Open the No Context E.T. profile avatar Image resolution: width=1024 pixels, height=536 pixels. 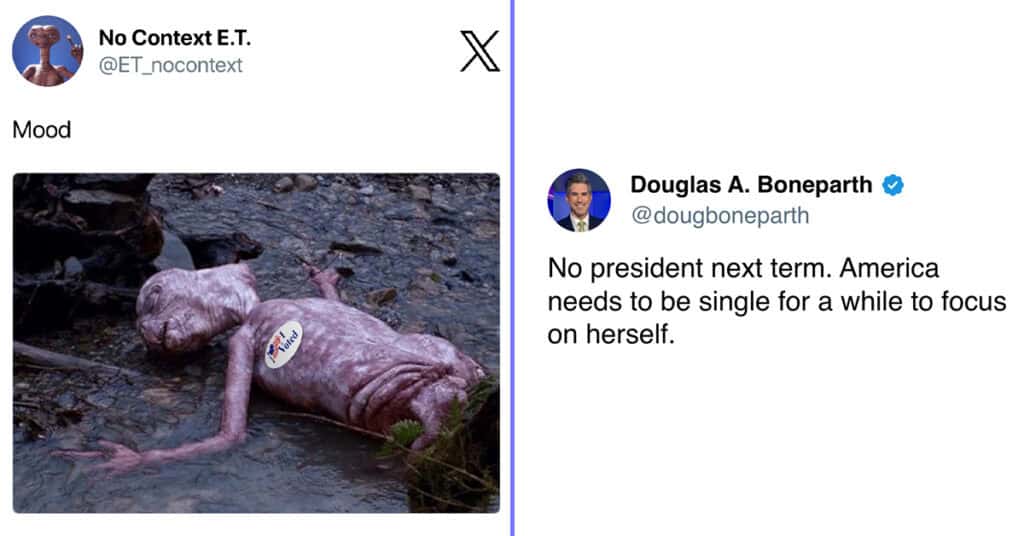[x=48, y=51]
